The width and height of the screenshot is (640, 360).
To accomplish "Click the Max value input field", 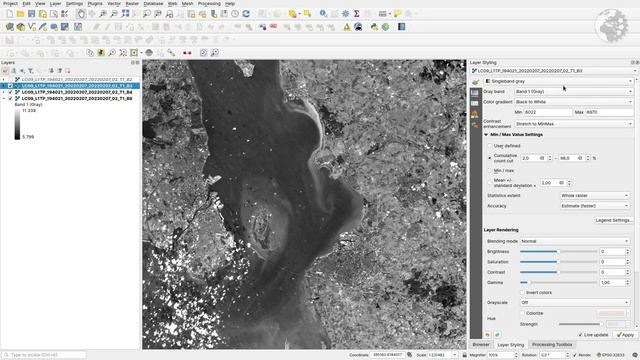I will tap(609, 112).
